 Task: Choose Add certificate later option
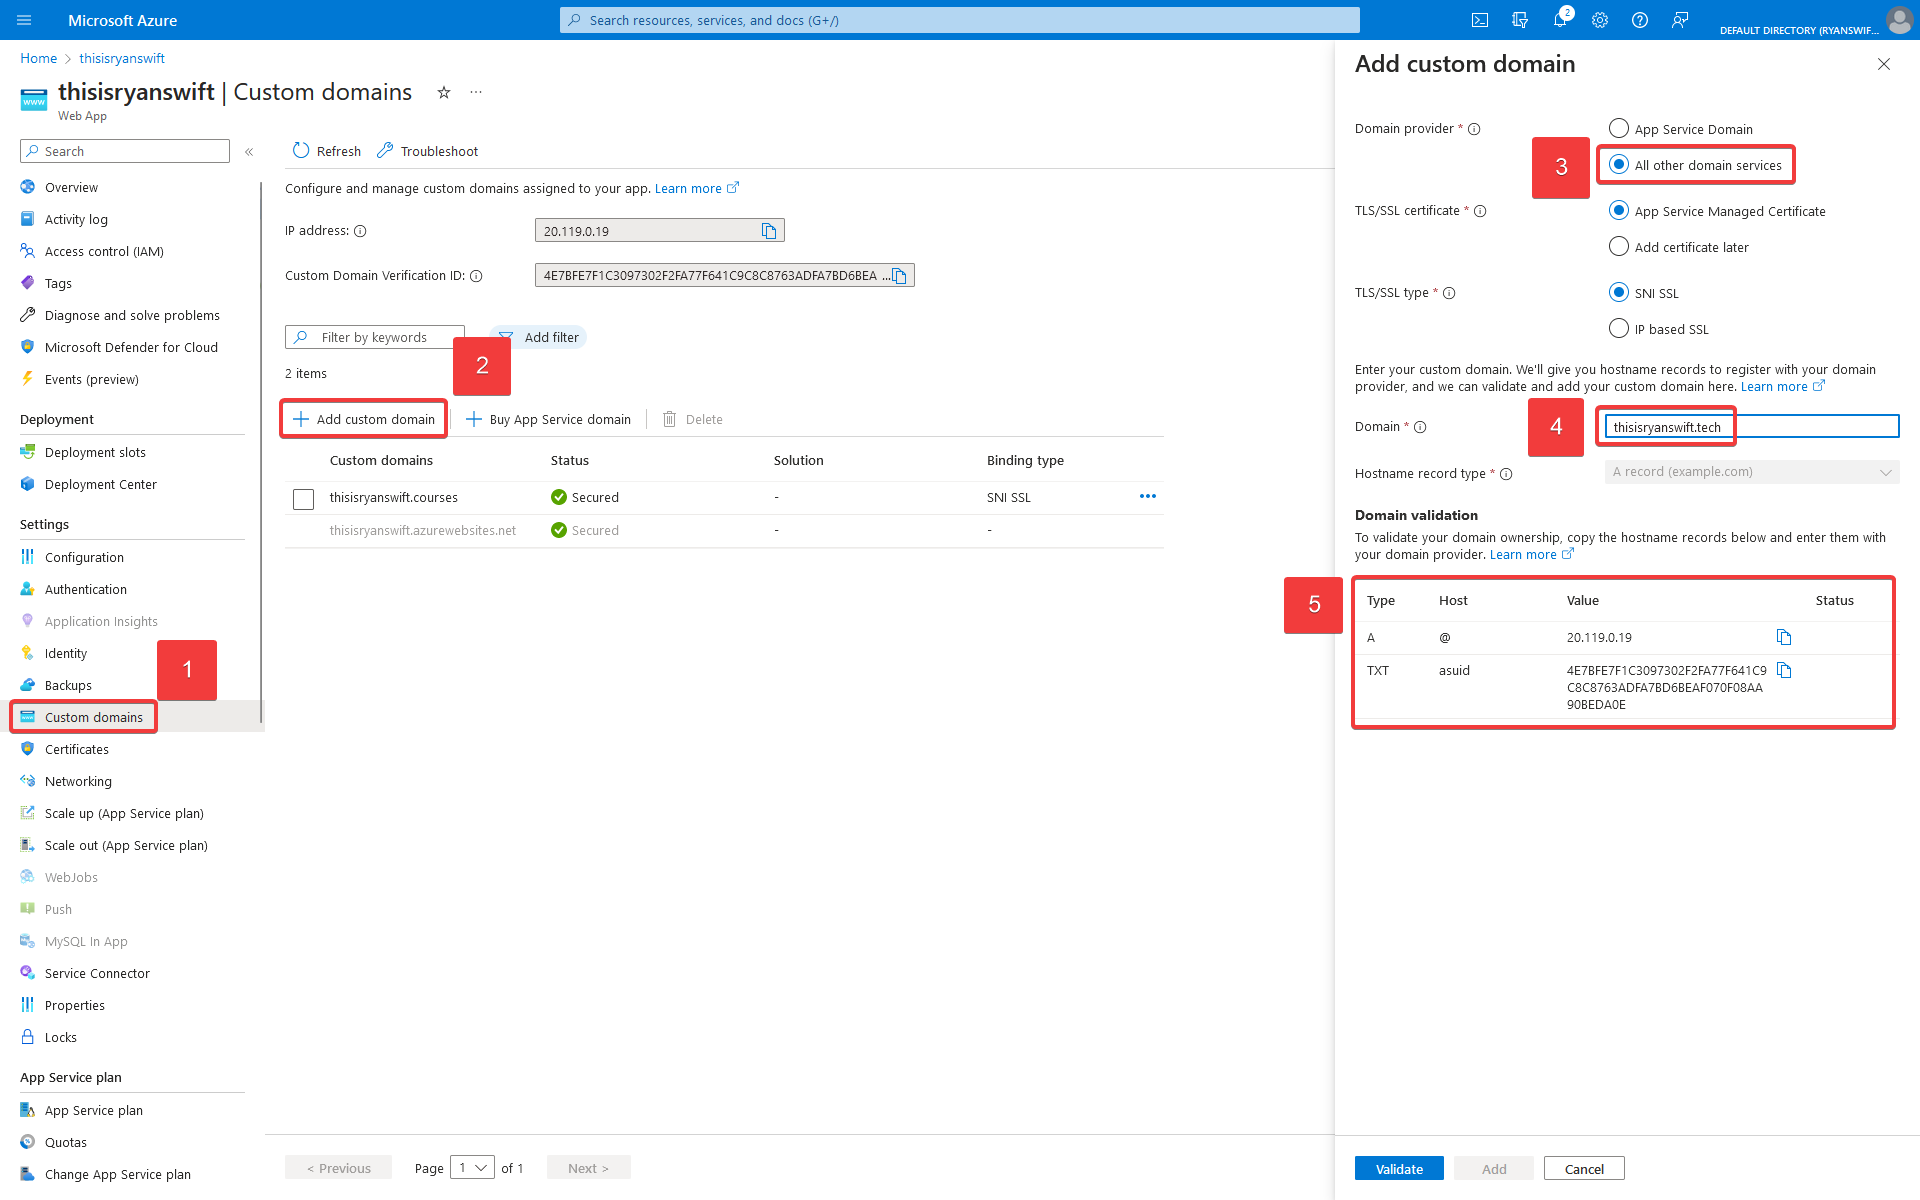pyautogui.click(x=1619, y=246)
